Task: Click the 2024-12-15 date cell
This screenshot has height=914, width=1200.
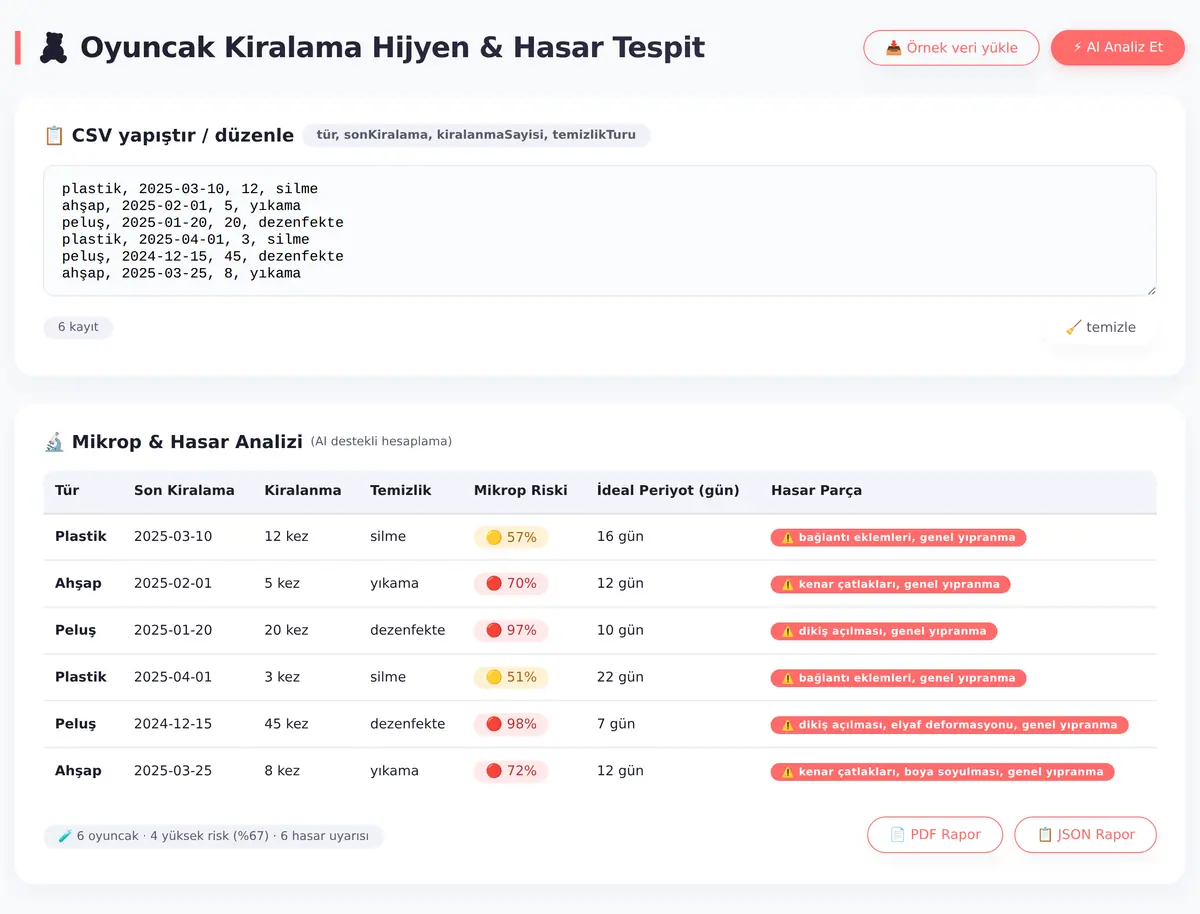Action: pos(173,724)
